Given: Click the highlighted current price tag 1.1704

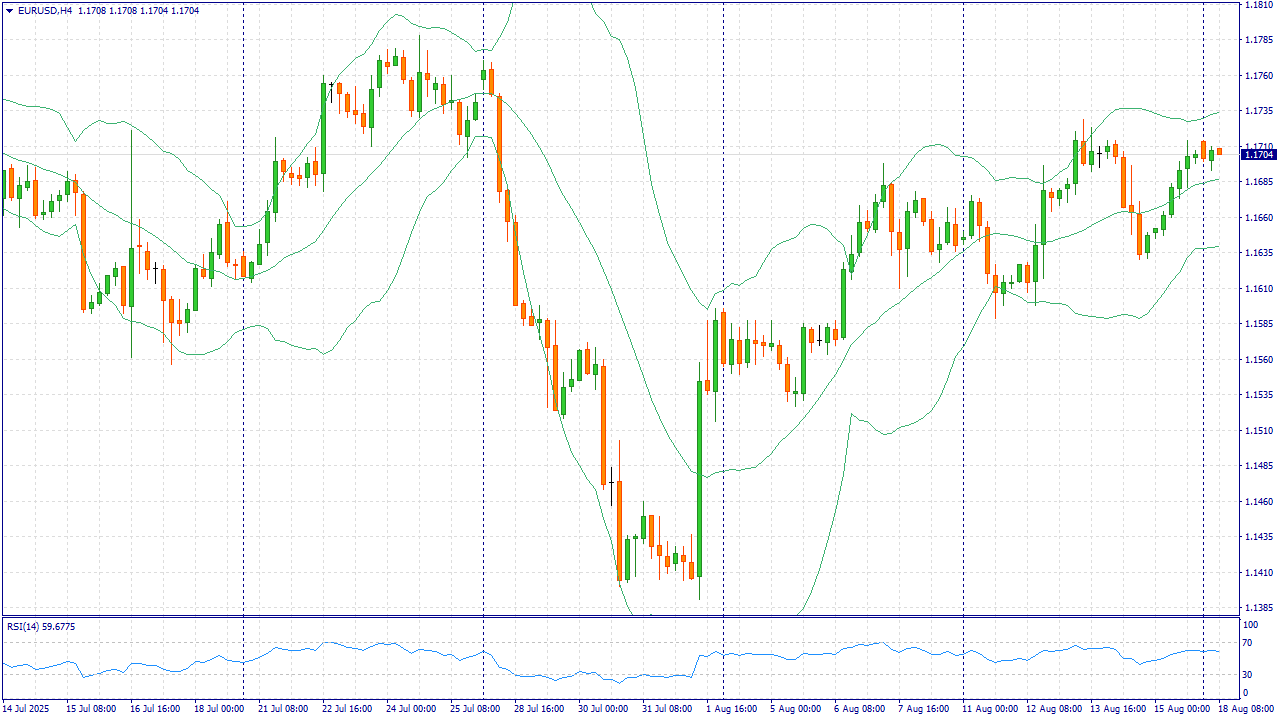Looking at the screenshot, I should tap(1258, 154).
